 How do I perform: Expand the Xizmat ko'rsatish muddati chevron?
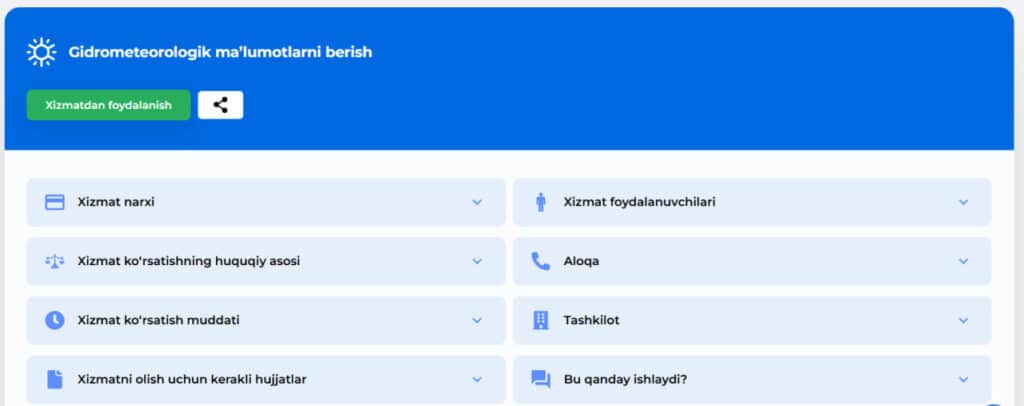click(x=477, y=320)
